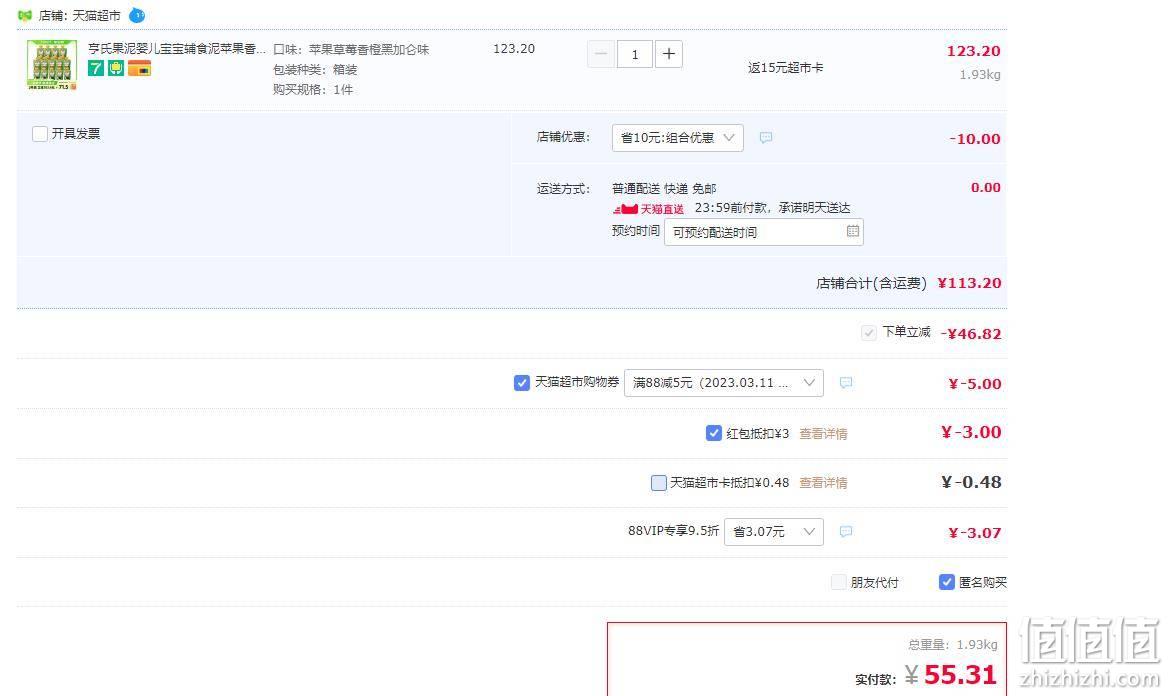
Task: Open the baby fruit puree product thumbnail
Action: tap(51, 65)
